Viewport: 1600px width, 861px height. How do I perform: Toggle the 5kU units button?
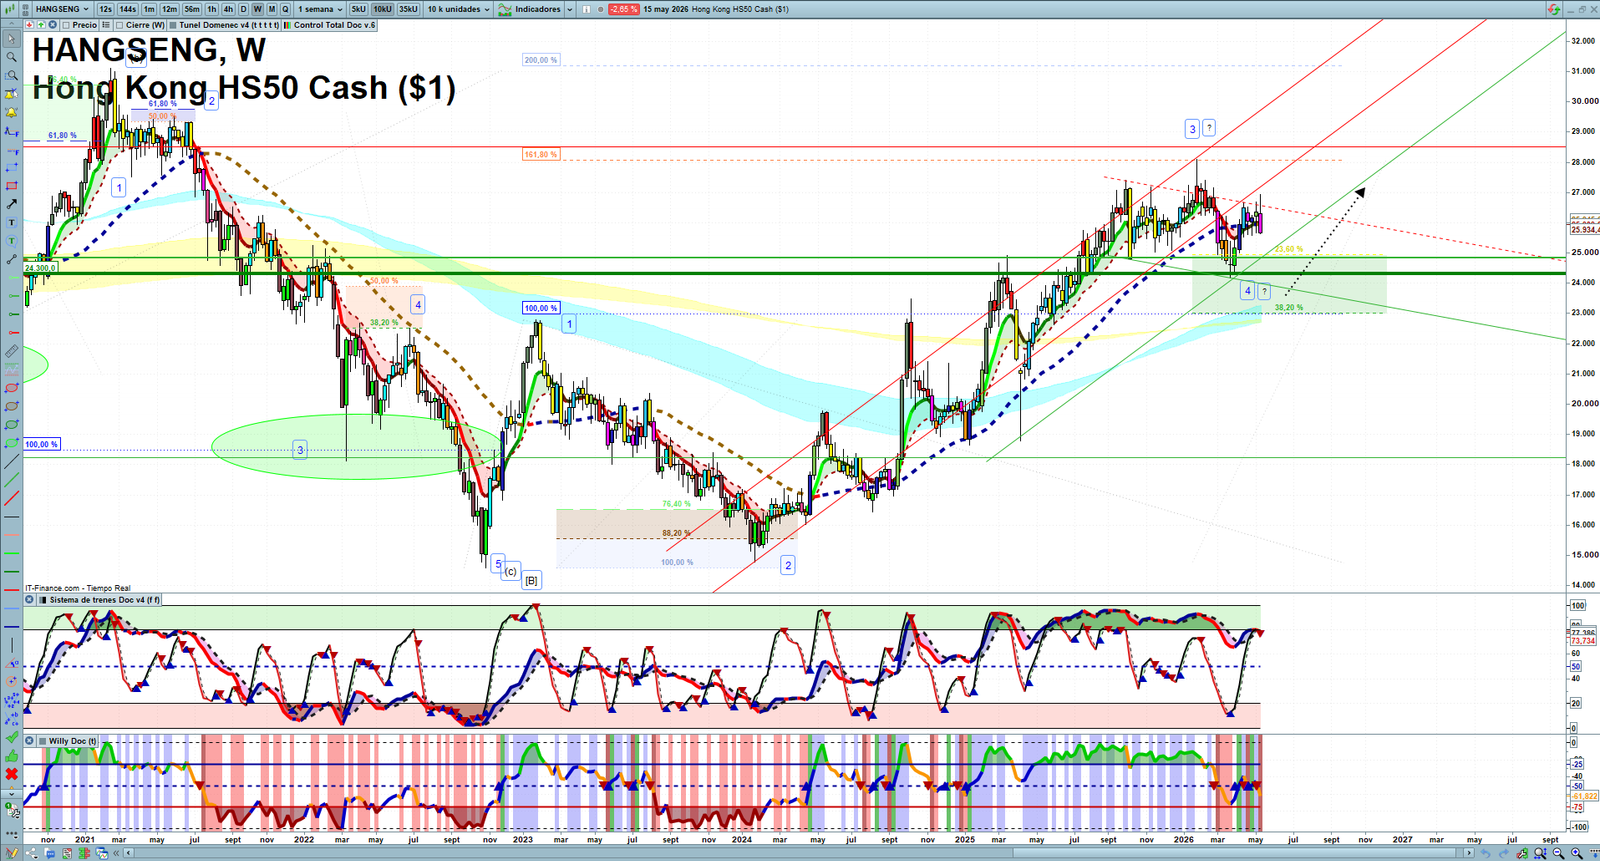358,9
